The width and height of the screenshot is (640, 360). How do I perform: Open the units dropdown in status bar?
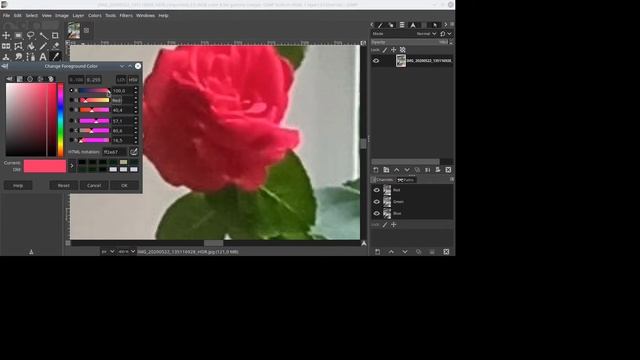click(108, 252)
